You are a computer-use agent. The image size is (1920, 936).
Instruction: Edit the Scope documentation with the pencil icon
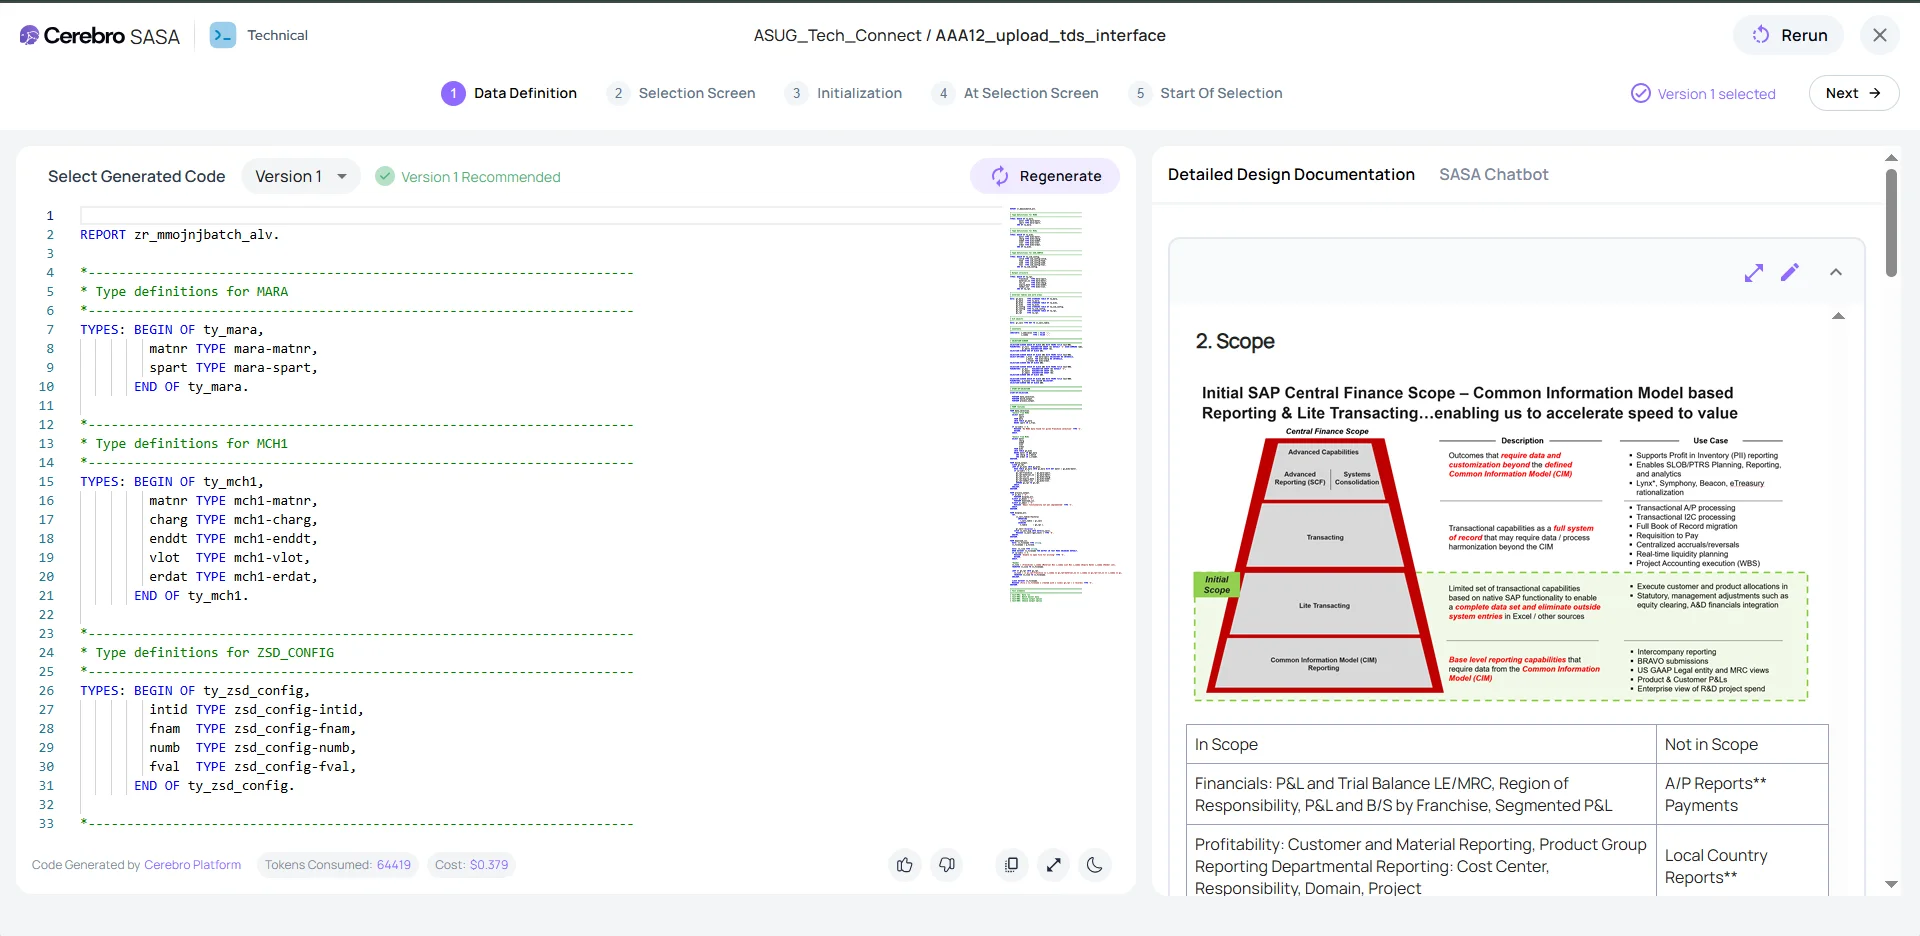1791,272
